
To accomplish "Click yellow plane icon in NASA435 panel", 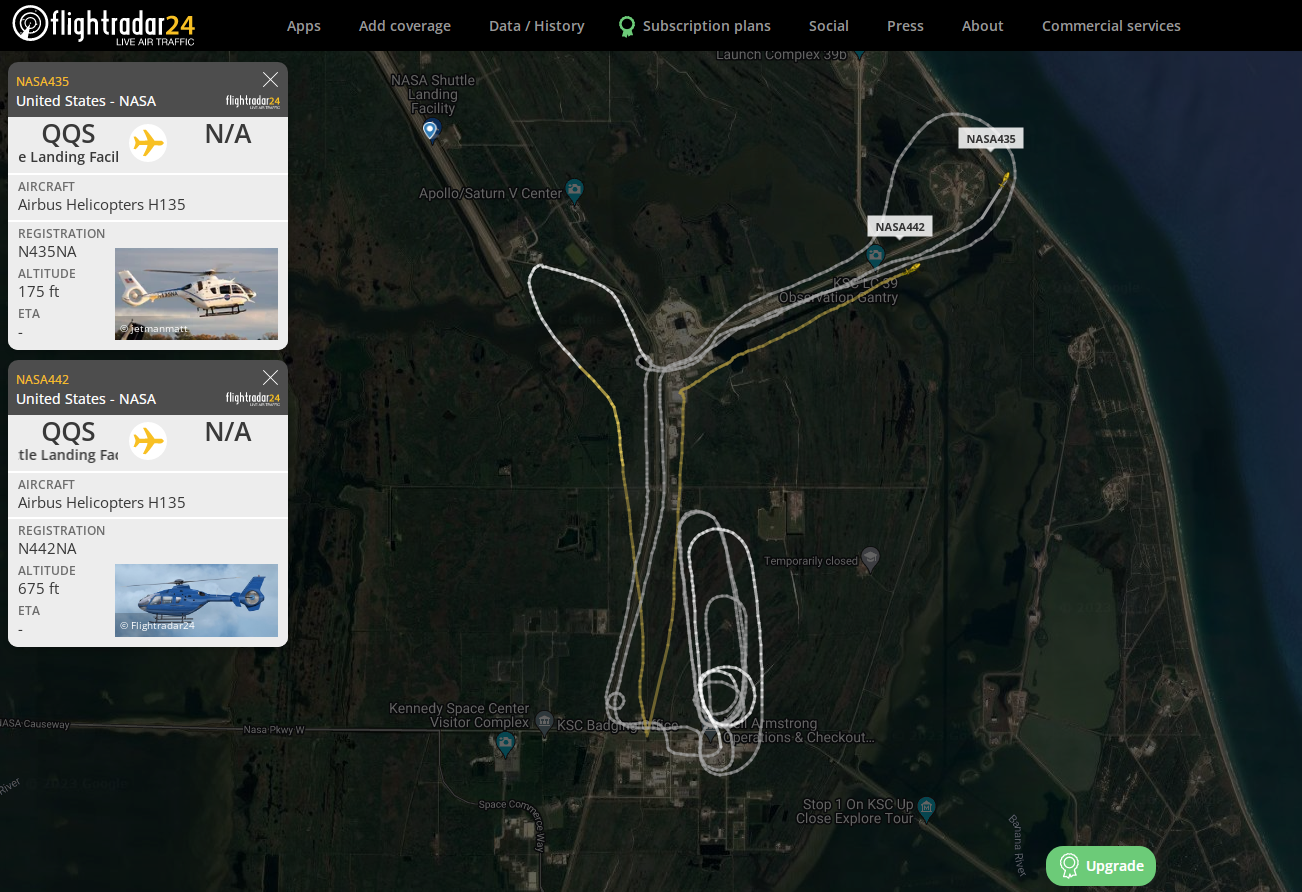I will click(x=148, y=143).
